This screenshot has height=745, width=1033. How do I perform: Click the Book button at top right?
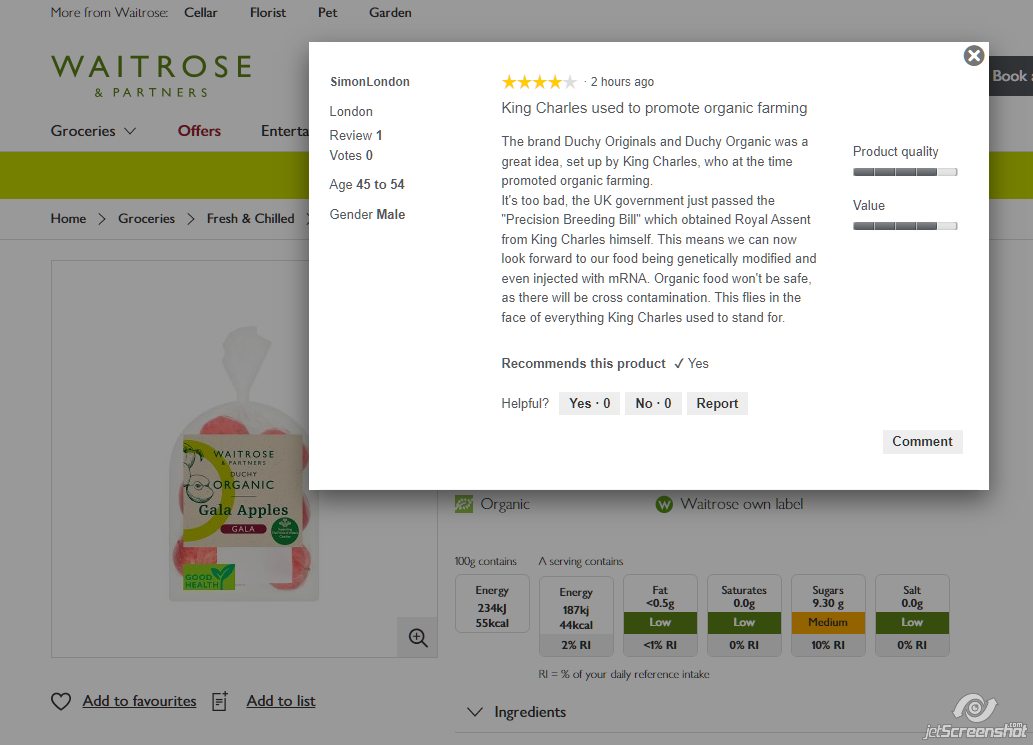[1011, 76]
